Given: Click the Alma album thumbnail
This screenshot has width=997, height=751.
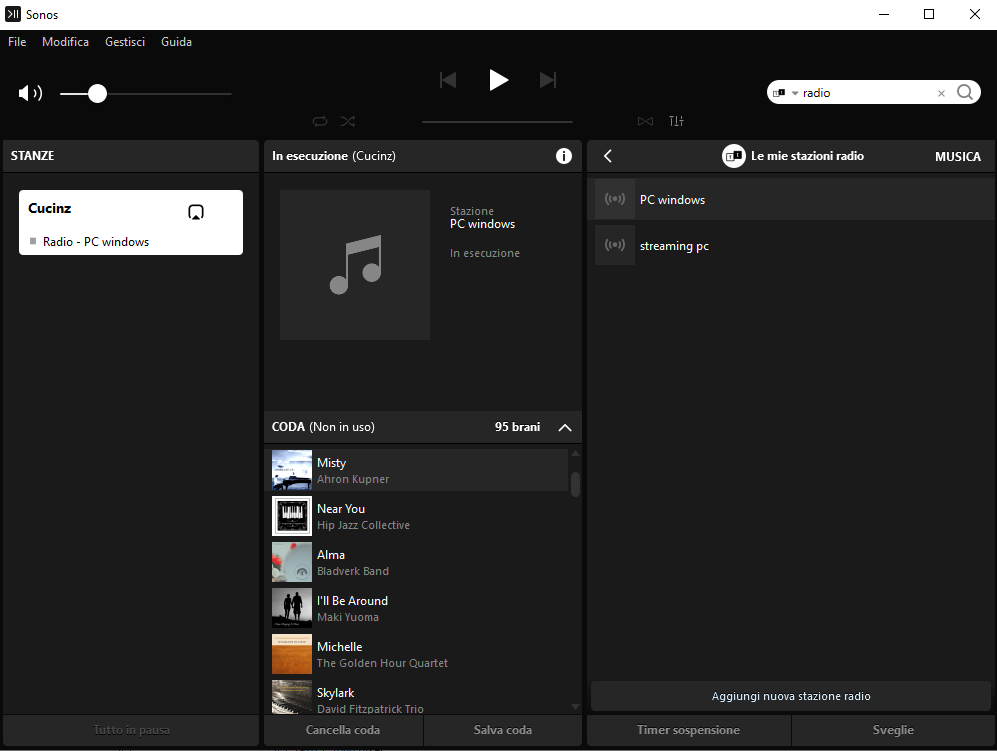Looking at the screenshot, I should [292, 562].
